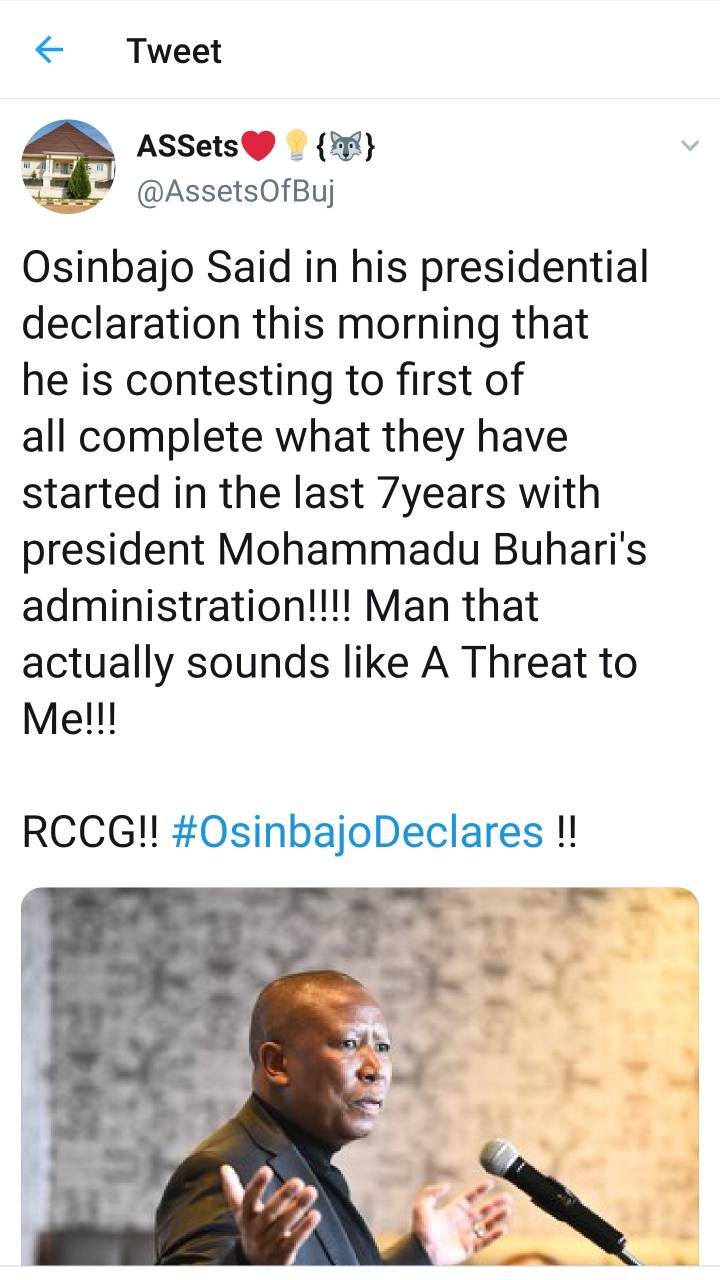The height and width of the screenshot is (1280, 720).
Task: Open the house profile avatar
Action: [69, 166]
